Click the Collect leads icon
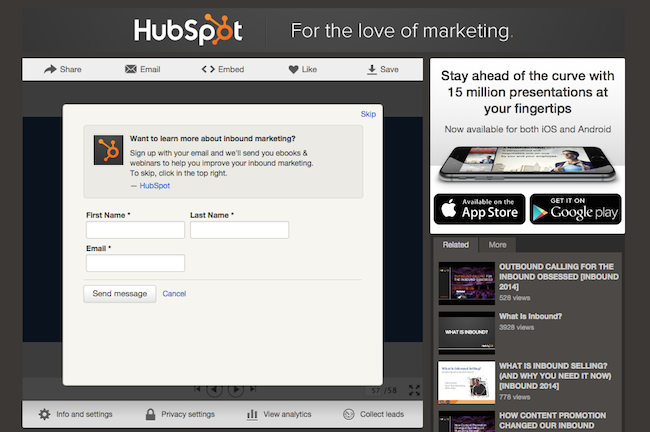650x432 pixels. pyautogui.click(x=349, y=414)
